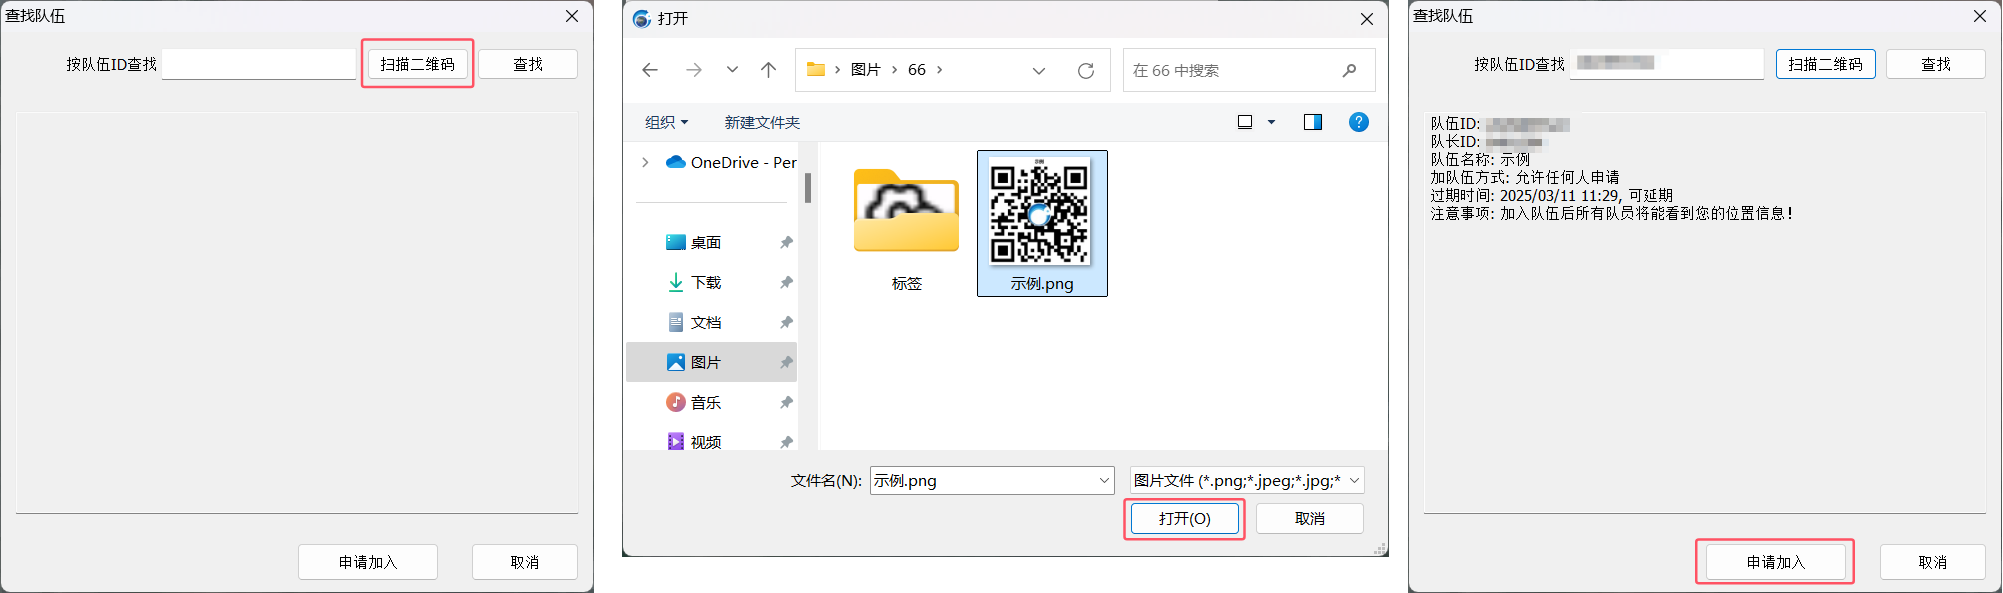Click 66 in the address breadcrumb

(917, 70)
